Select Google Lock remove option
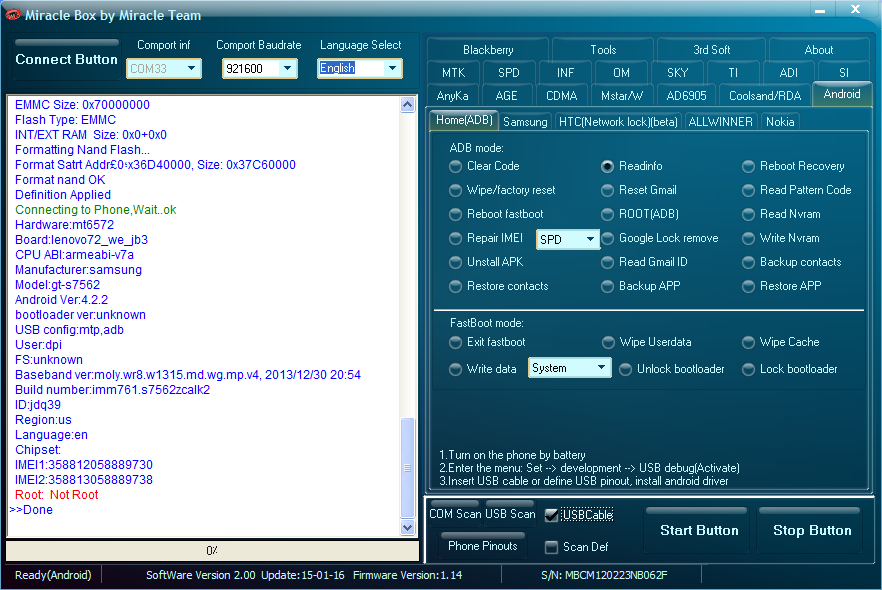Screen dimensions: 882x590 click(607, 238)
